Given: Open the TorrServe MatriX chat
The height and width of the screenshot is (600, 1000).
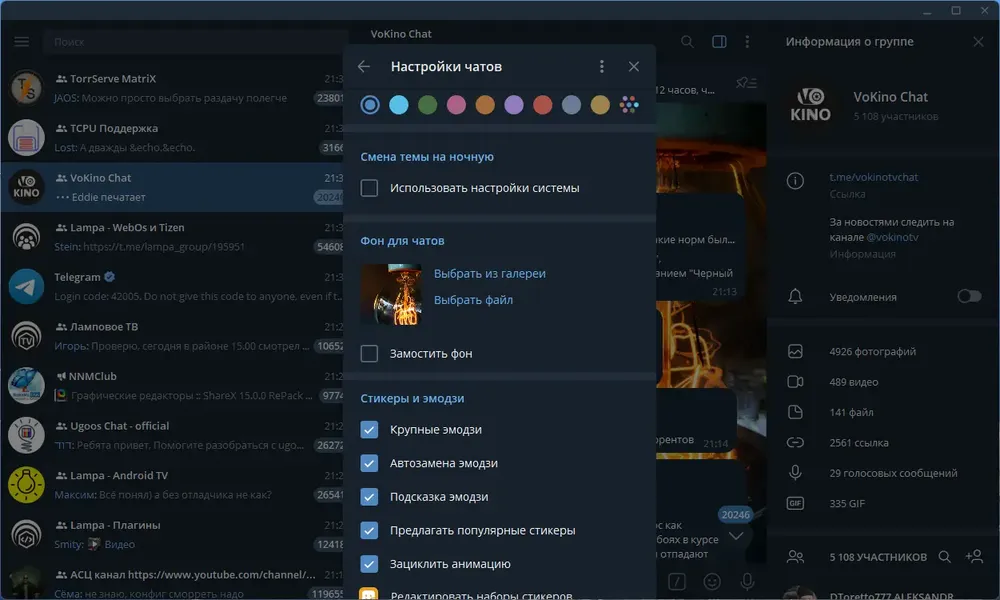Looking at the screenshot, I should [172, 88].
